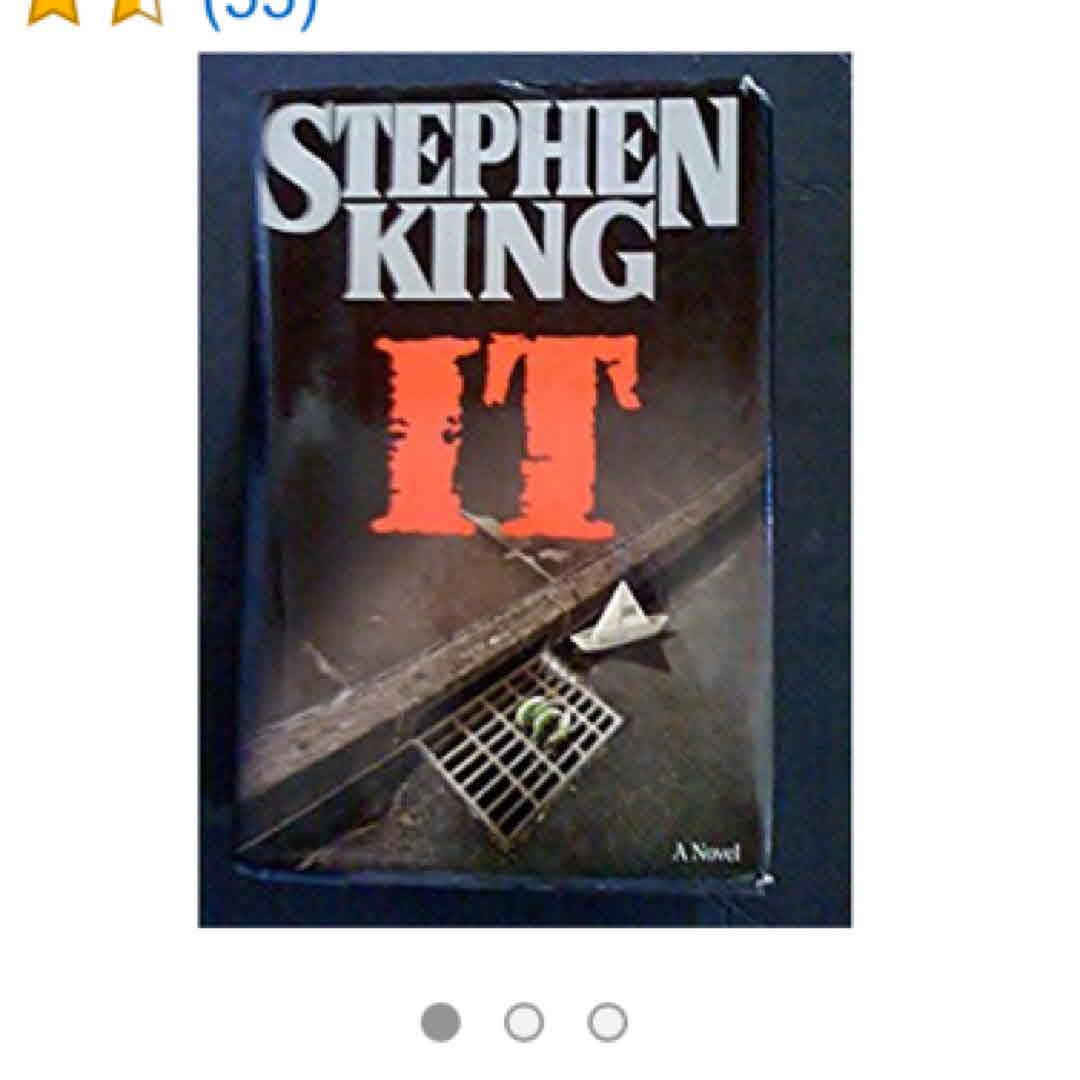The image size is (1080, 1080).
Task: Switch to the second image dot
Action: pos(523,1021)
